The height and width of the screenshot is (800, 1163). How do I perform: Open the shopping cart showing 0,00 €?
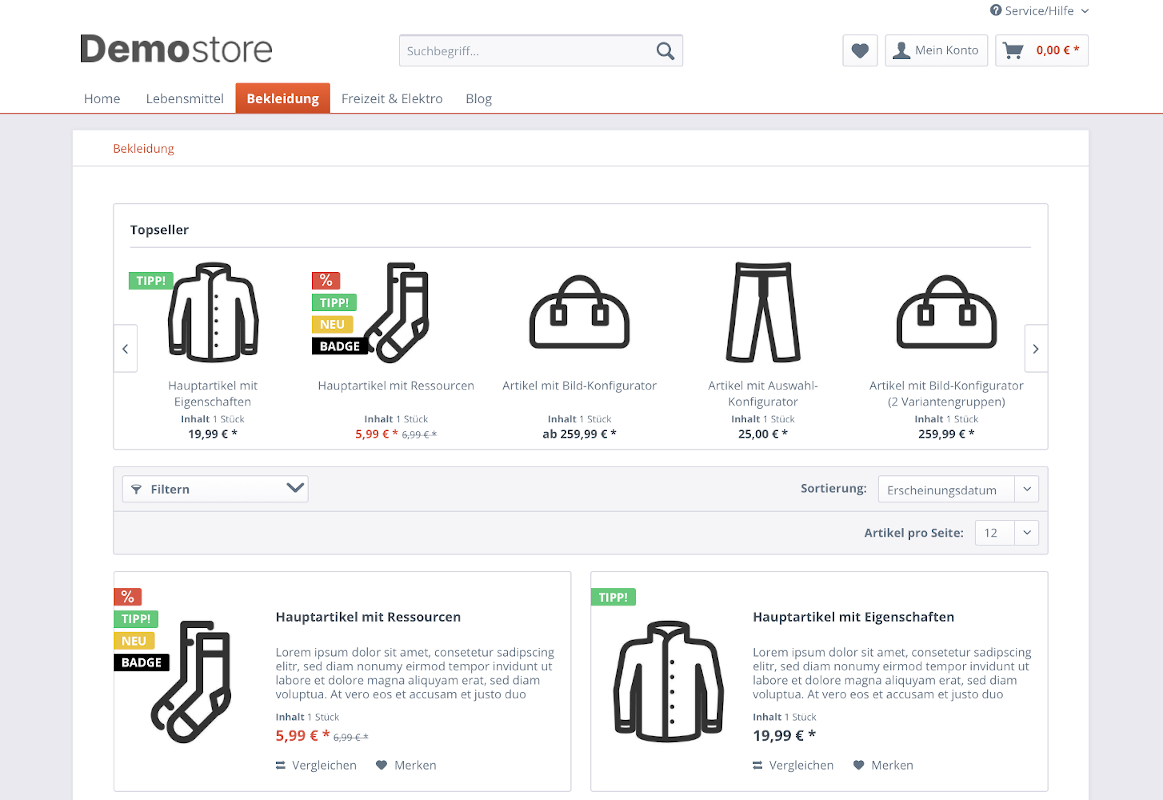point(1041,51)
